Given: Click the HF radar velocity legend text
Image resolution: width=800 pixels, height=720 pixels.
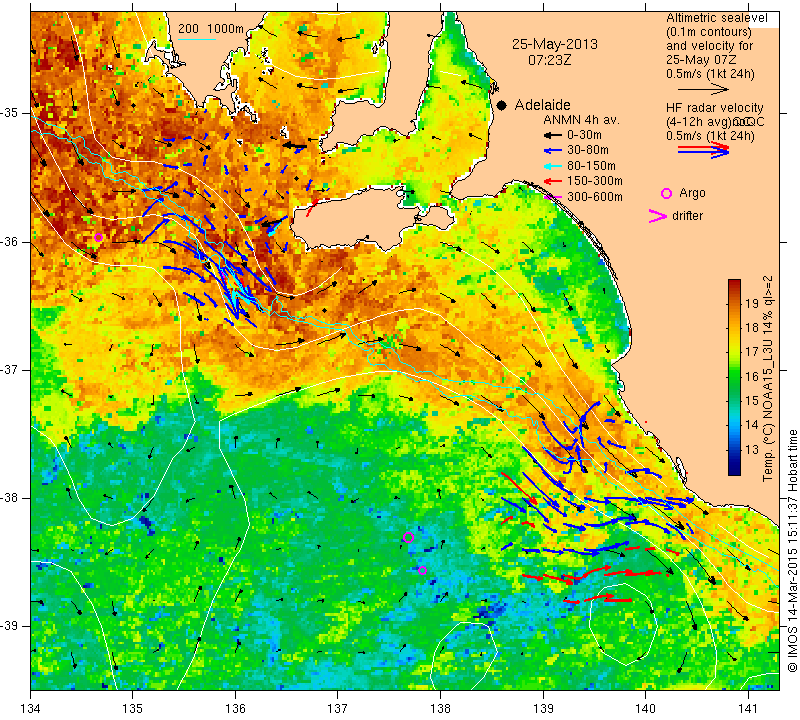Looking at the screenshot, I should pyautogui.click(x=714, y=108).
